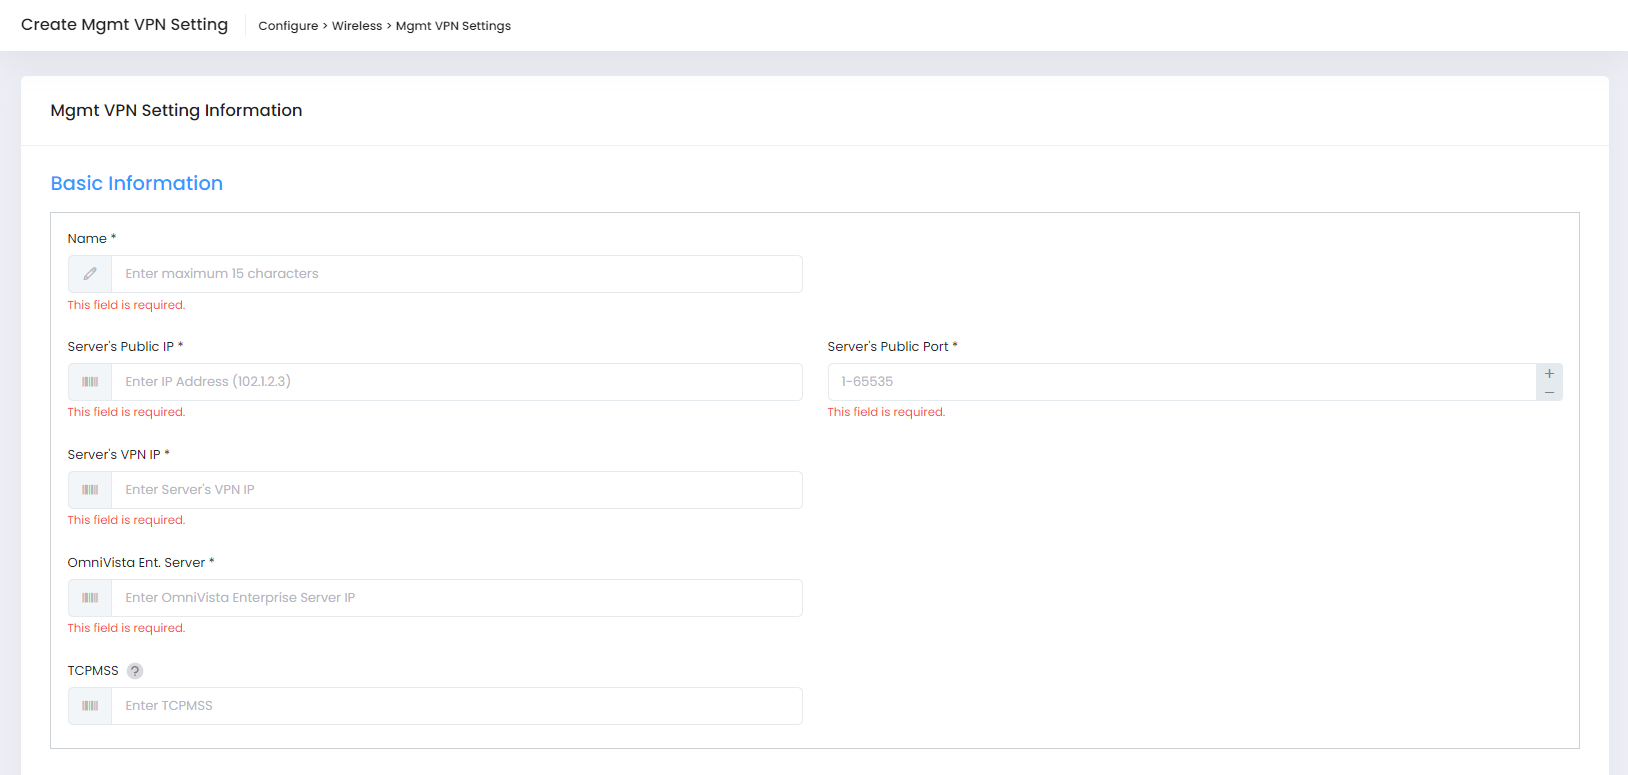Go to Configure in the breadcrumb
Image resolution: width=1628 pixels, height=775 pixels.
click(x=288, y=26)
